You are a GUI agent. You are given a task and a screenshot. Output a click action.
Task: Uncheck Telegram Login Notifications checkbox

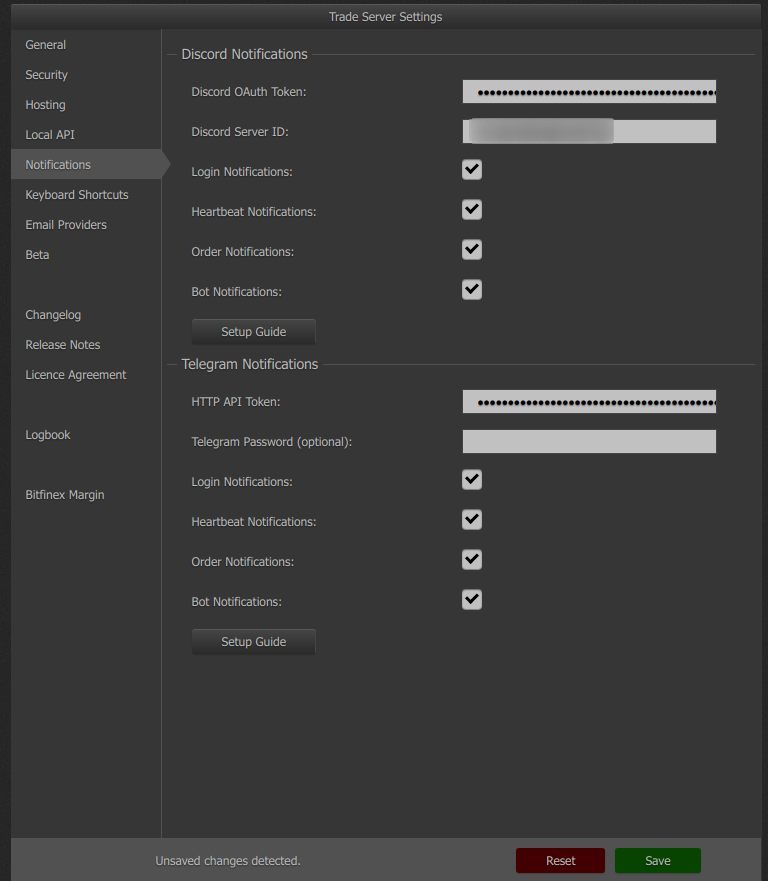[x=472, y=480]
